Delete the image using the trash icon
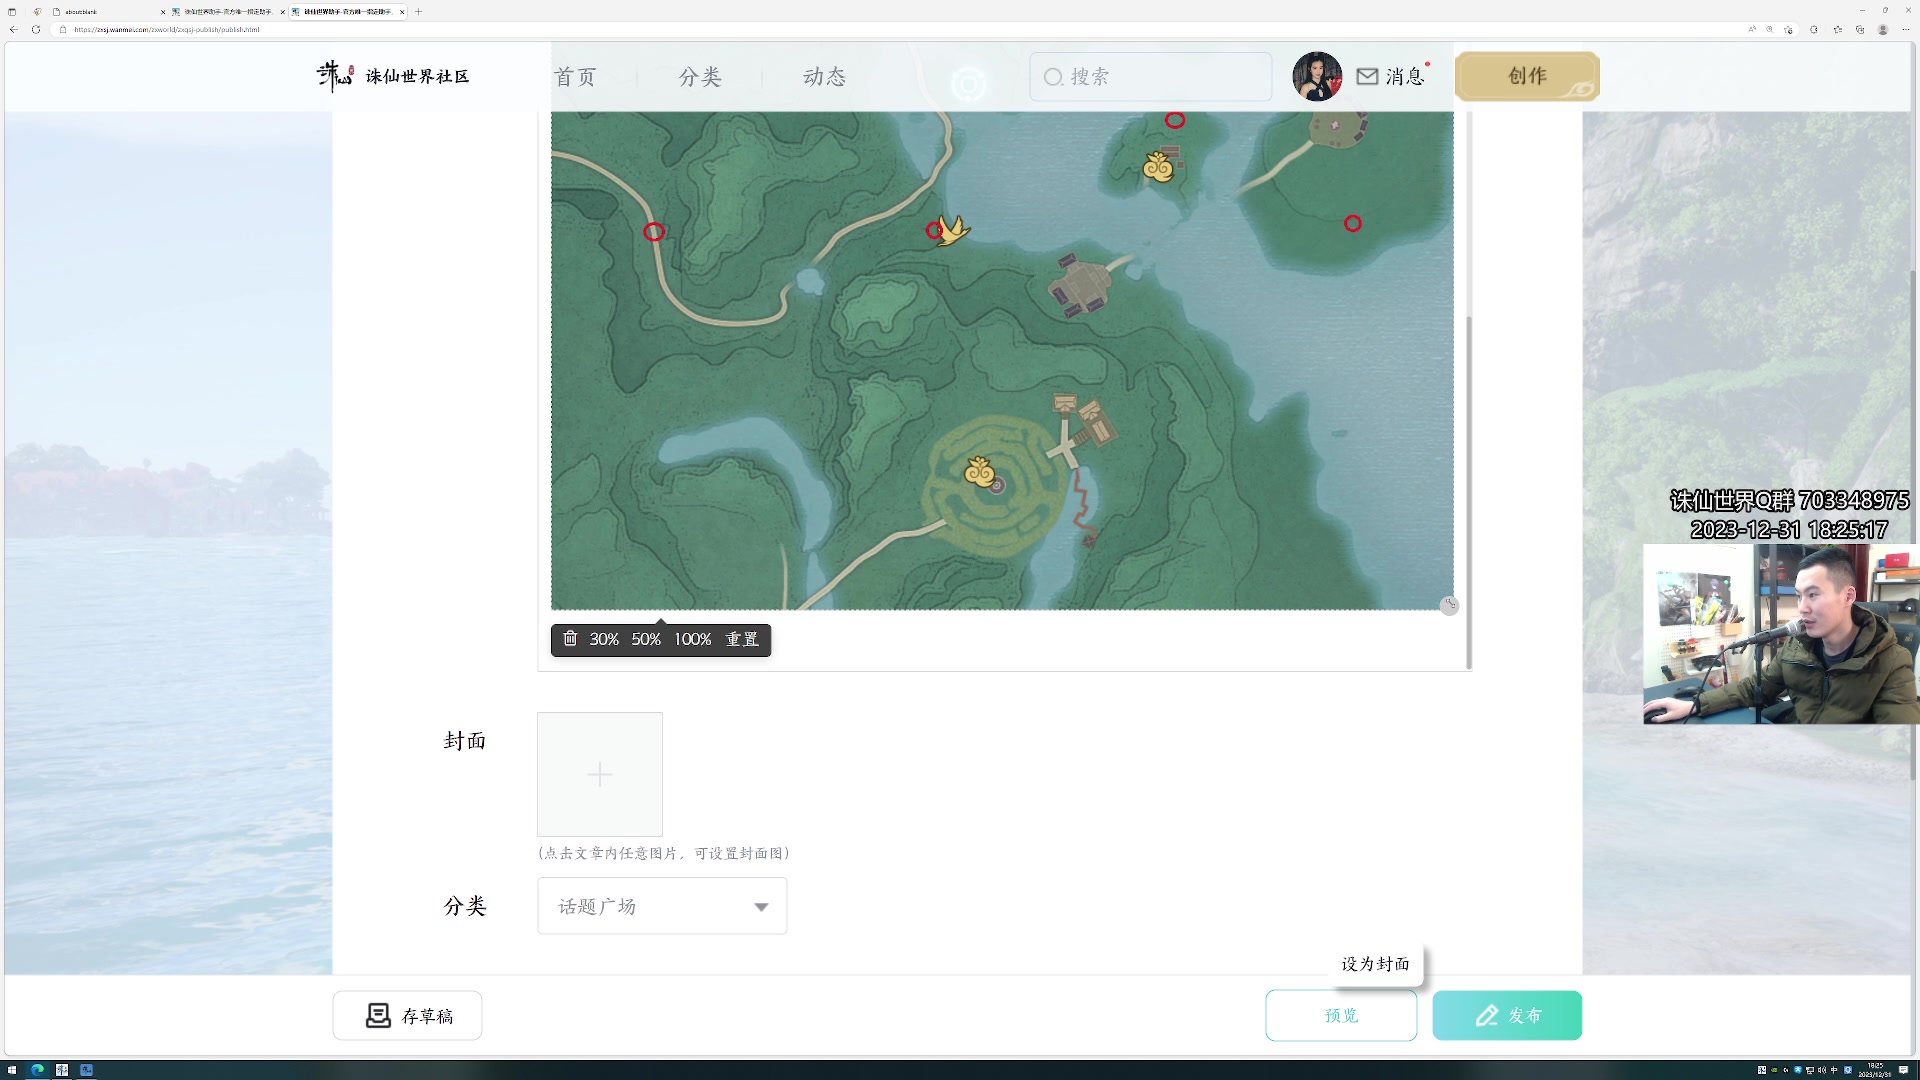This screenshot has width=1920, height=1080. (570, 639)
